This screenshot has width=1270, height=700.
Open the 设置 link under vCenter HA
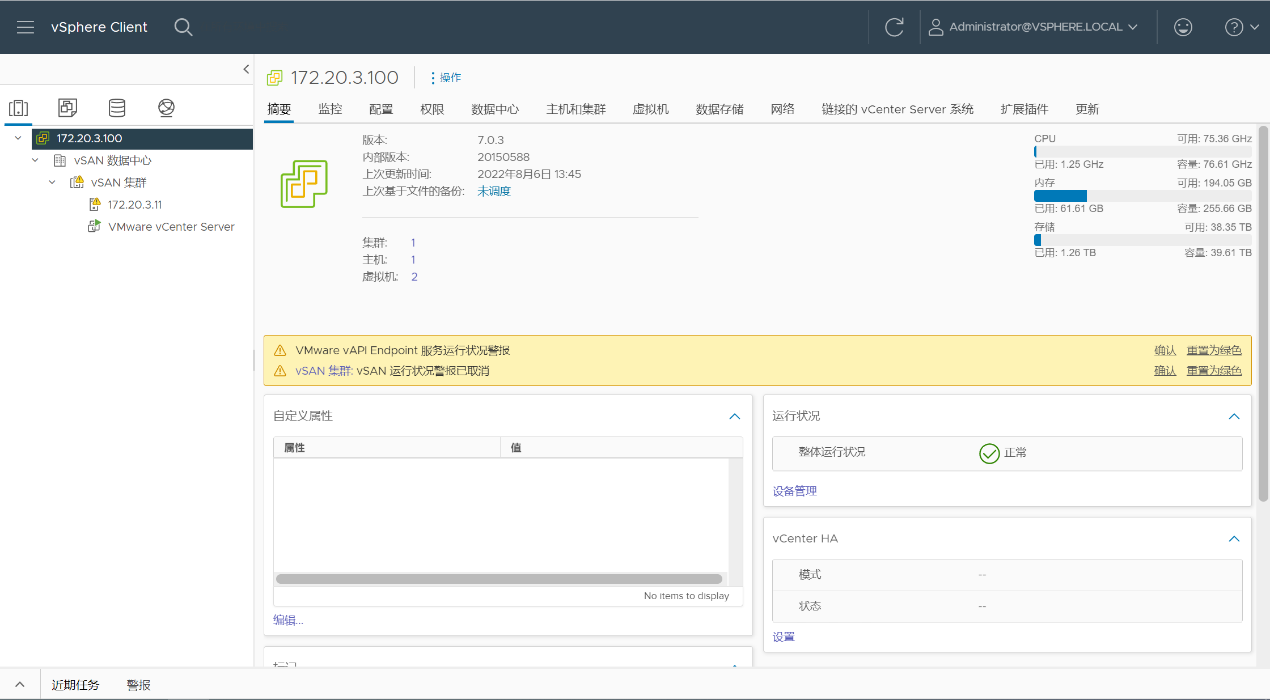point(784,637)
